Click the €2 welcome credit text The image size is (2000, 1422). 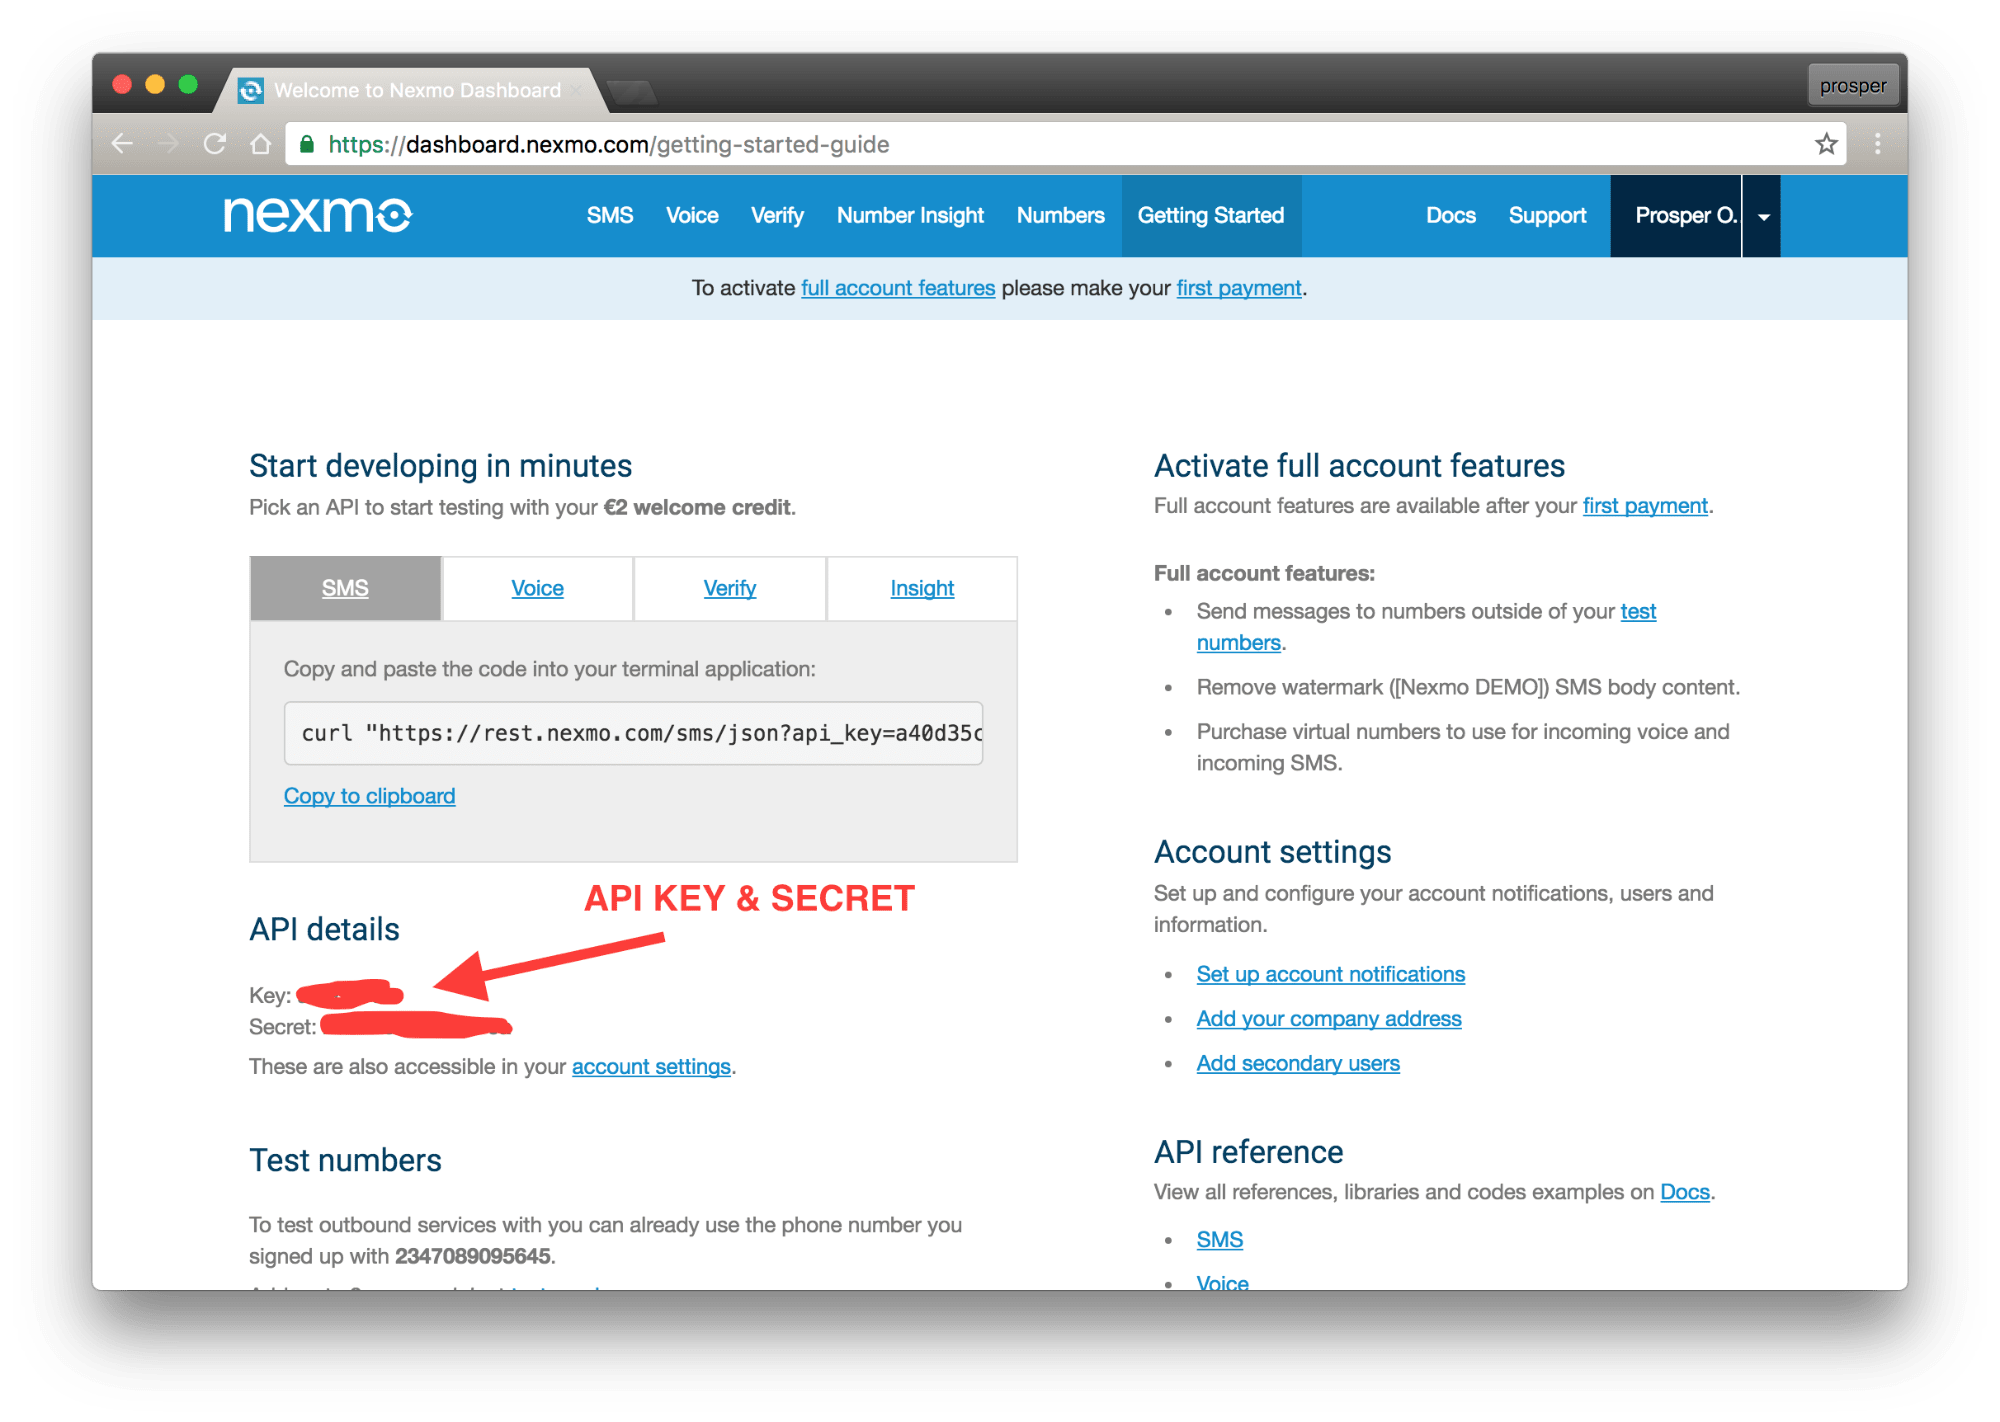click(x=697, y=507)
